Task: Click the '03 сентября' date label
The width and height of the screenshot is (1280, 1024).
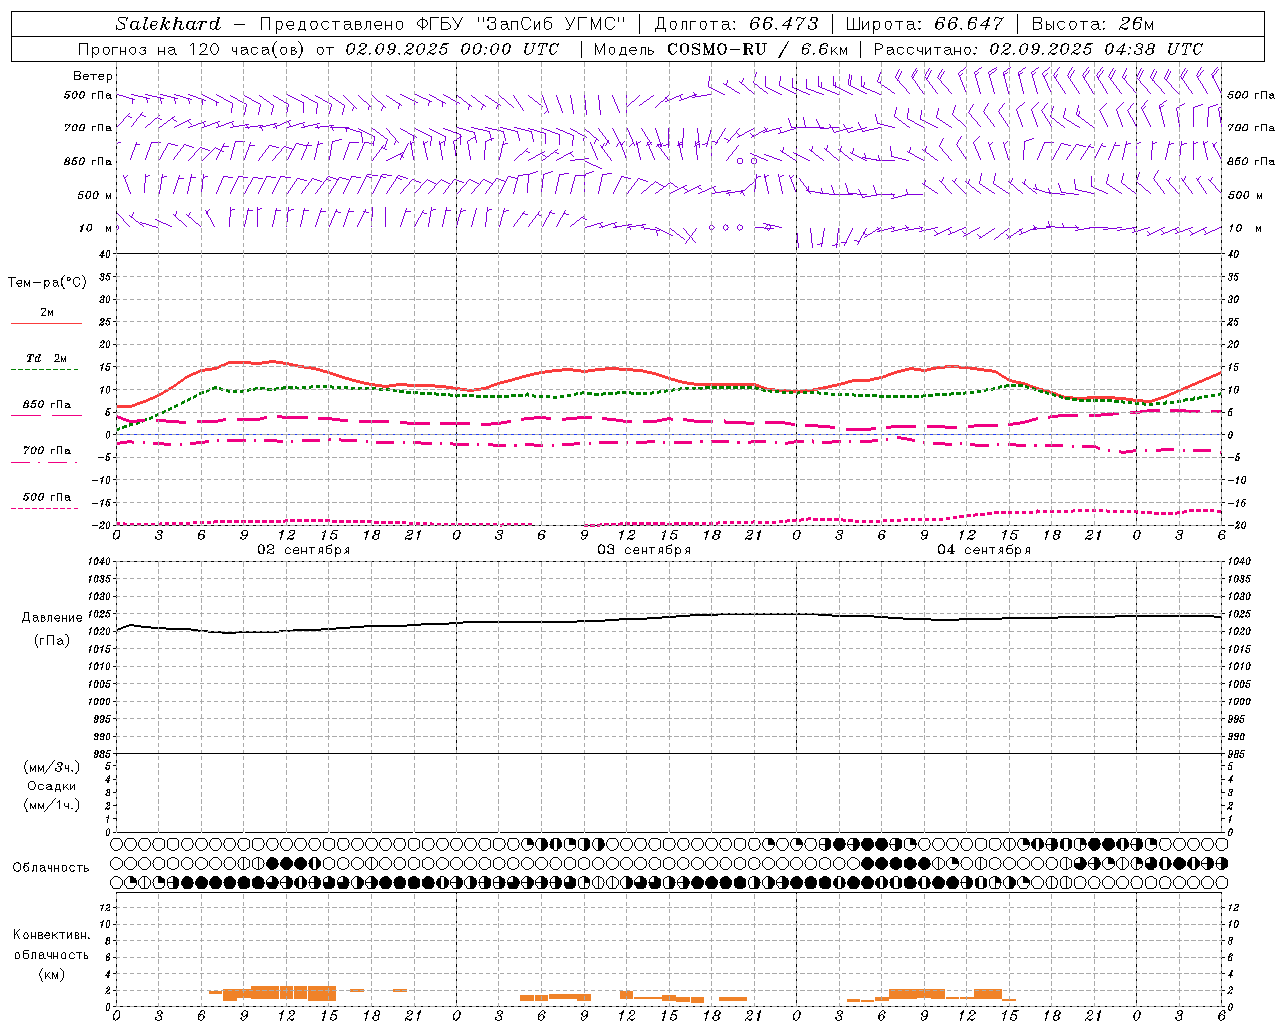Action: (644, 550)
